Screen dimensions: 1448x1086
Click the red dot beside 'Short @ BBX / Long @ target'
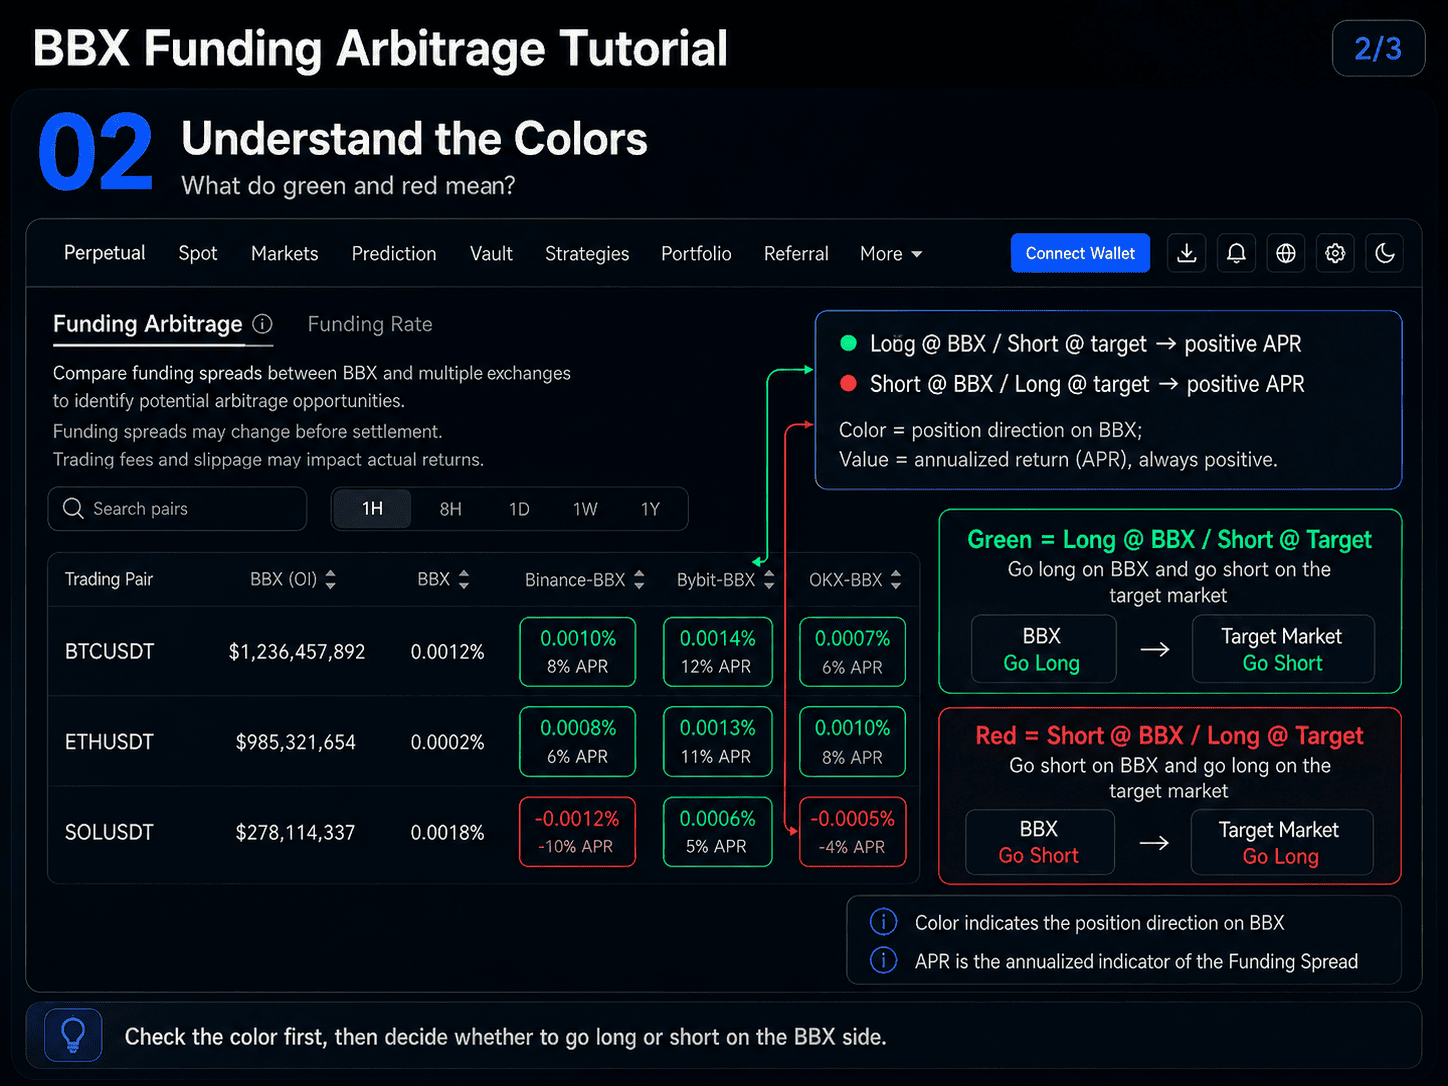[x=849, y=383]
